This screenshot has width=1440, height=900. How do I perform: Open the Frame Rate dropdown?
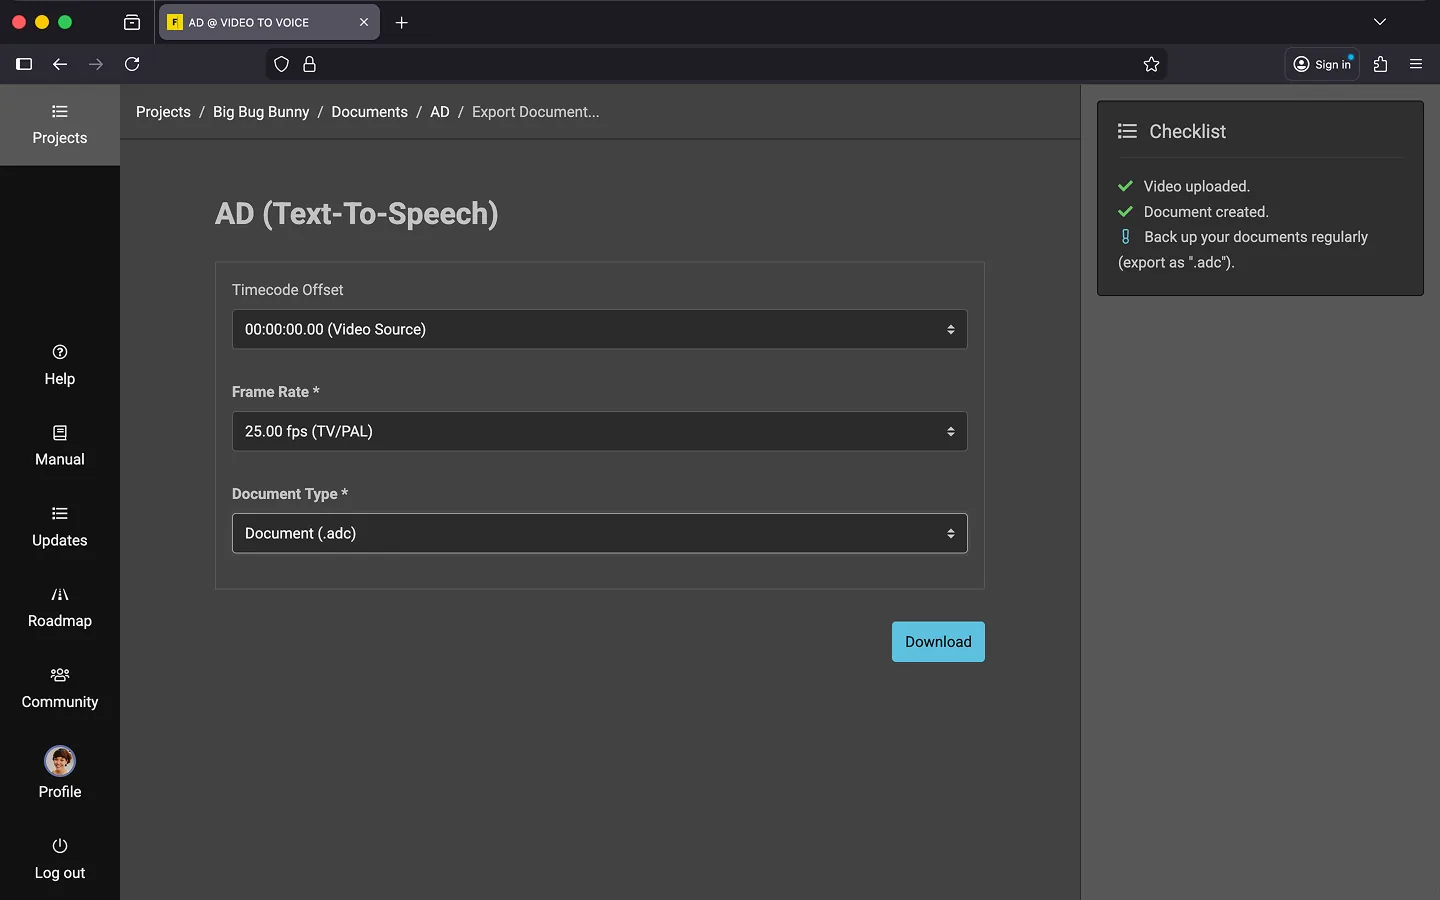(x=599, y=431)
